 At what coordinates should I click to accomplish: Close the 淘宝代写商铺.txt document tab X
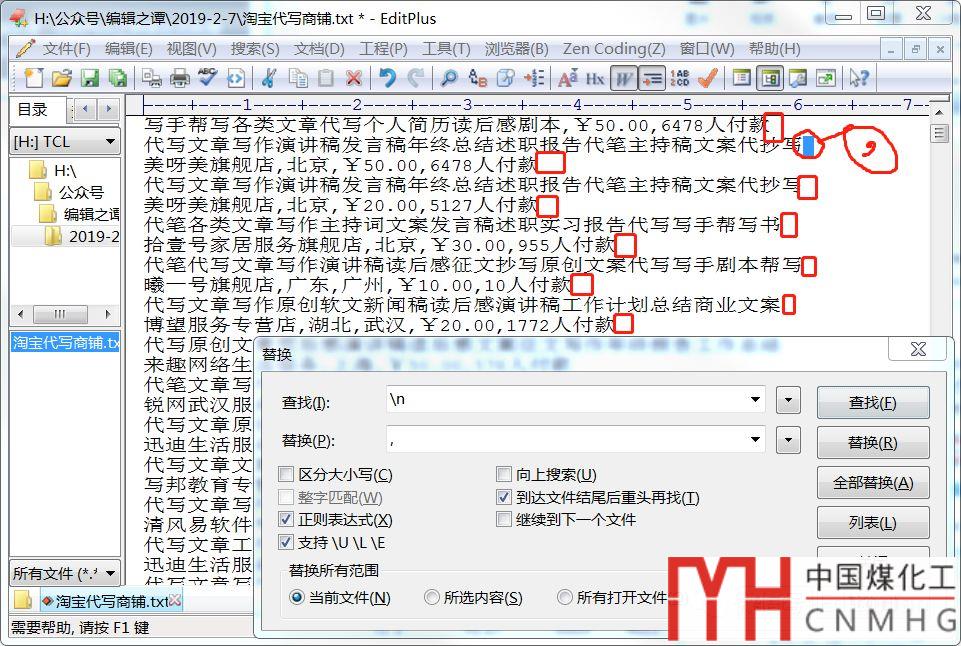tap(175, 600)
